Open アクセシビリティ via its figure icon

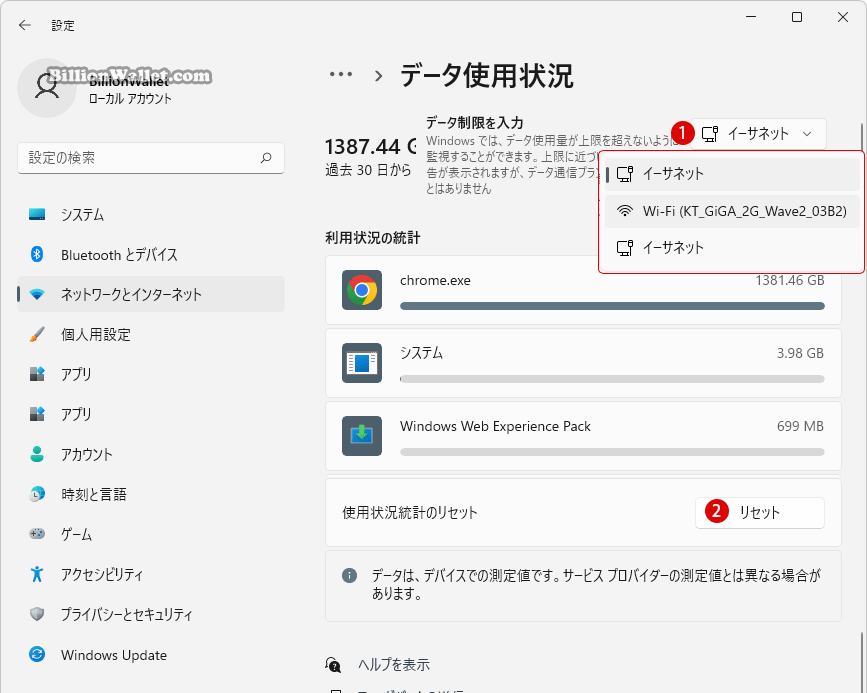pos(37,574)
